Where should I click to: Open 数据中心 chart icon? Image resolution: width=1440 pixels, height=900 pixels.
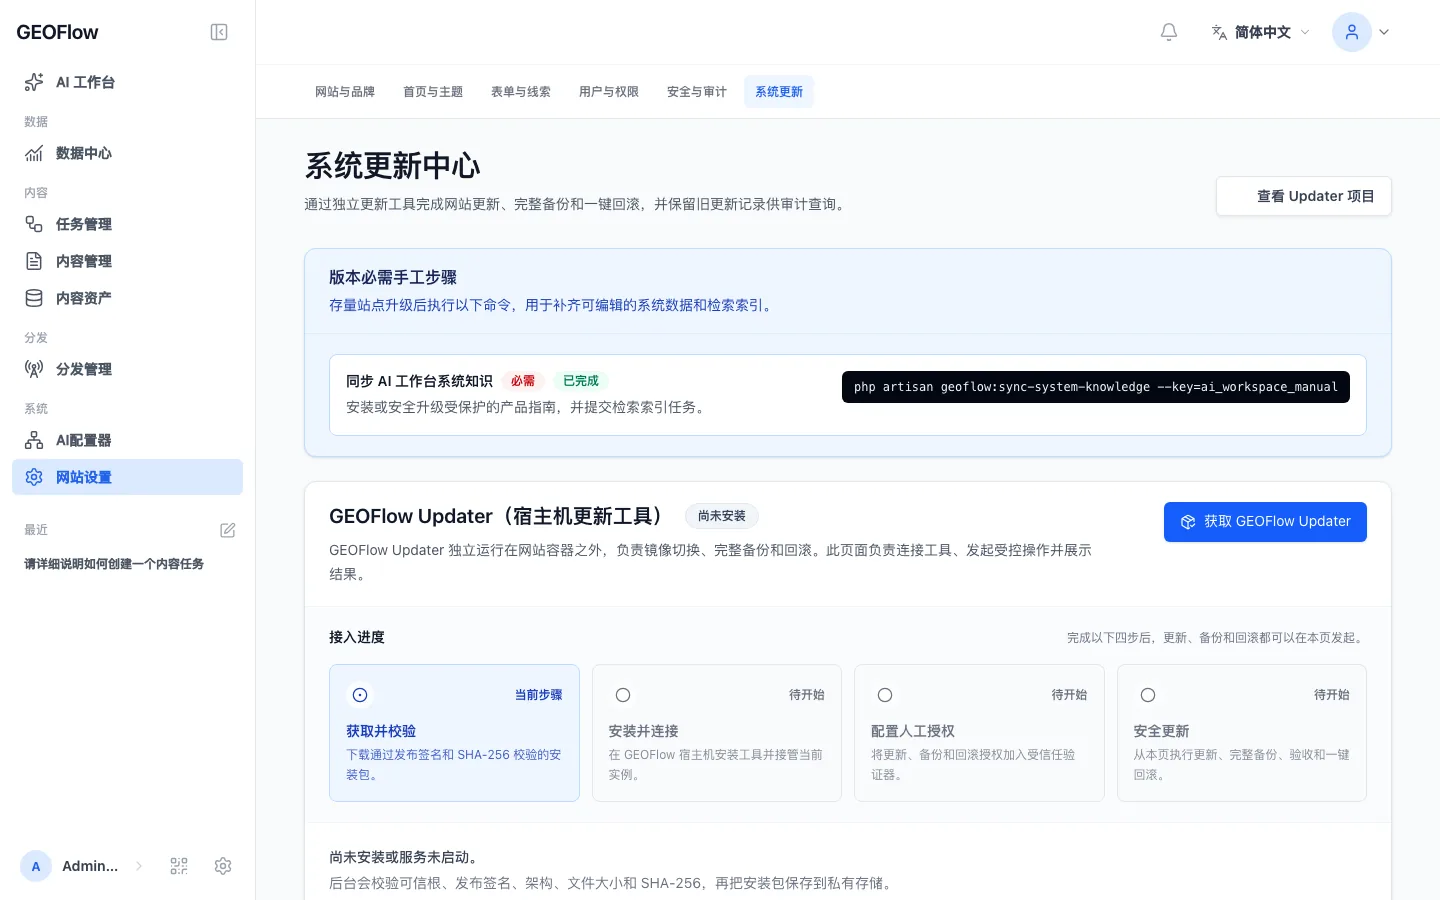(x=34, y=153)
